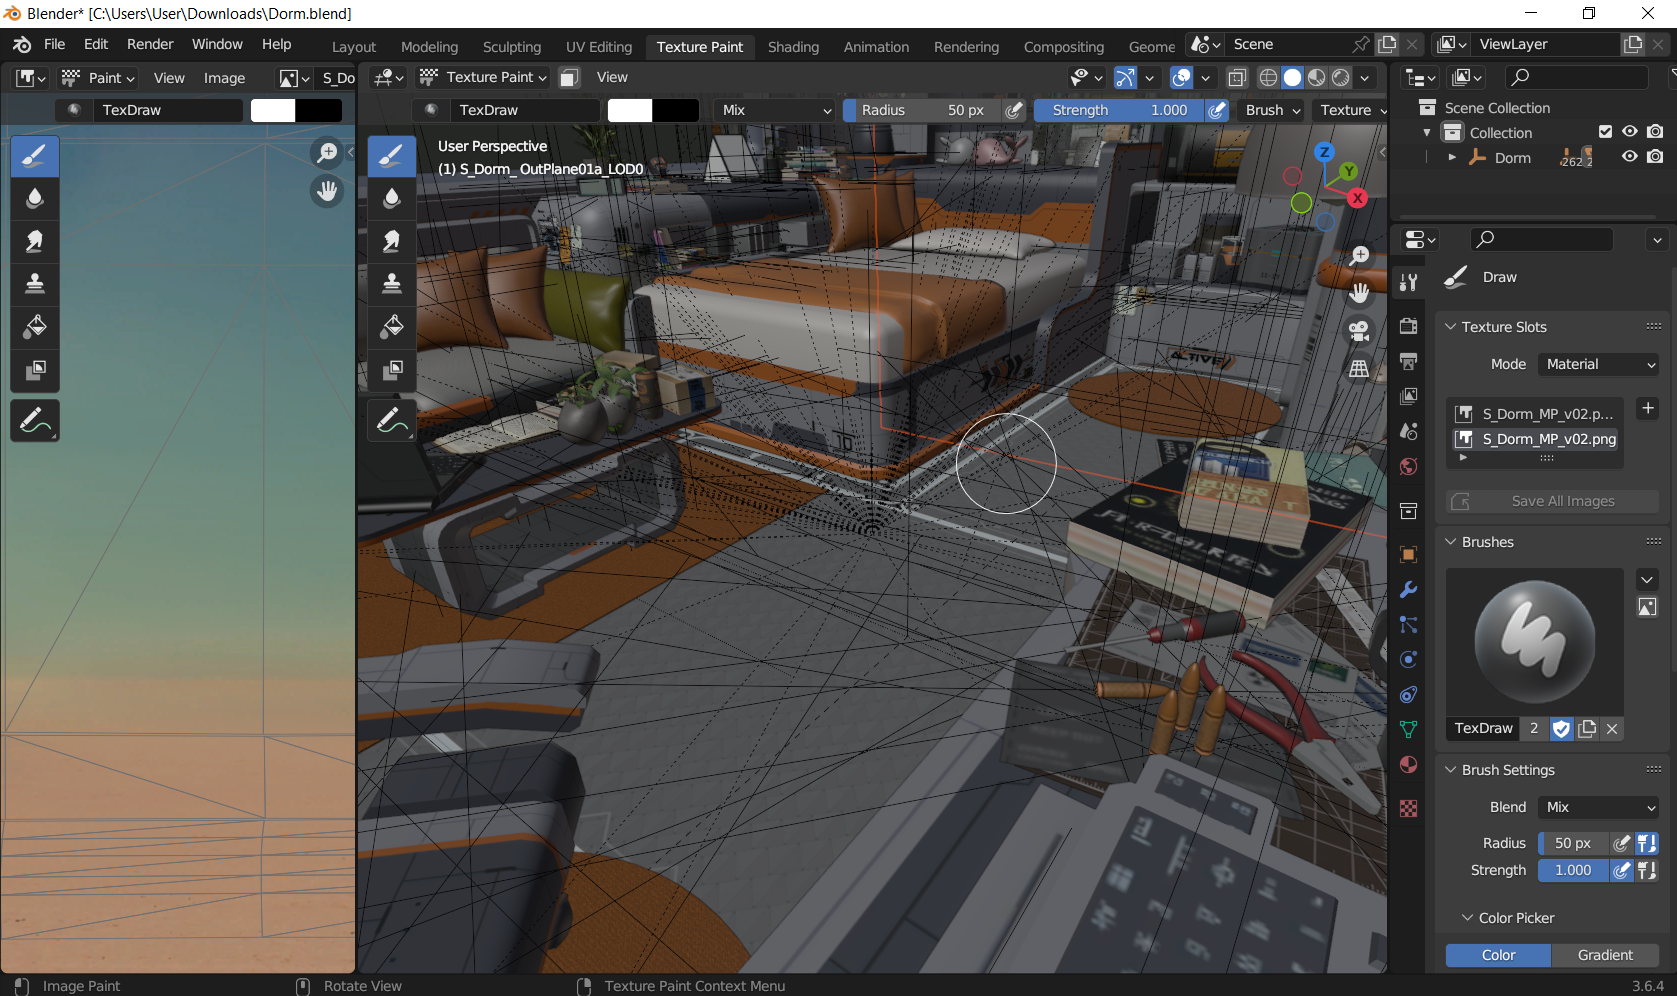This screenshot has height=996, width=1677.
Task: Open the Material Properties tab
Action: tap(1408, 765)
